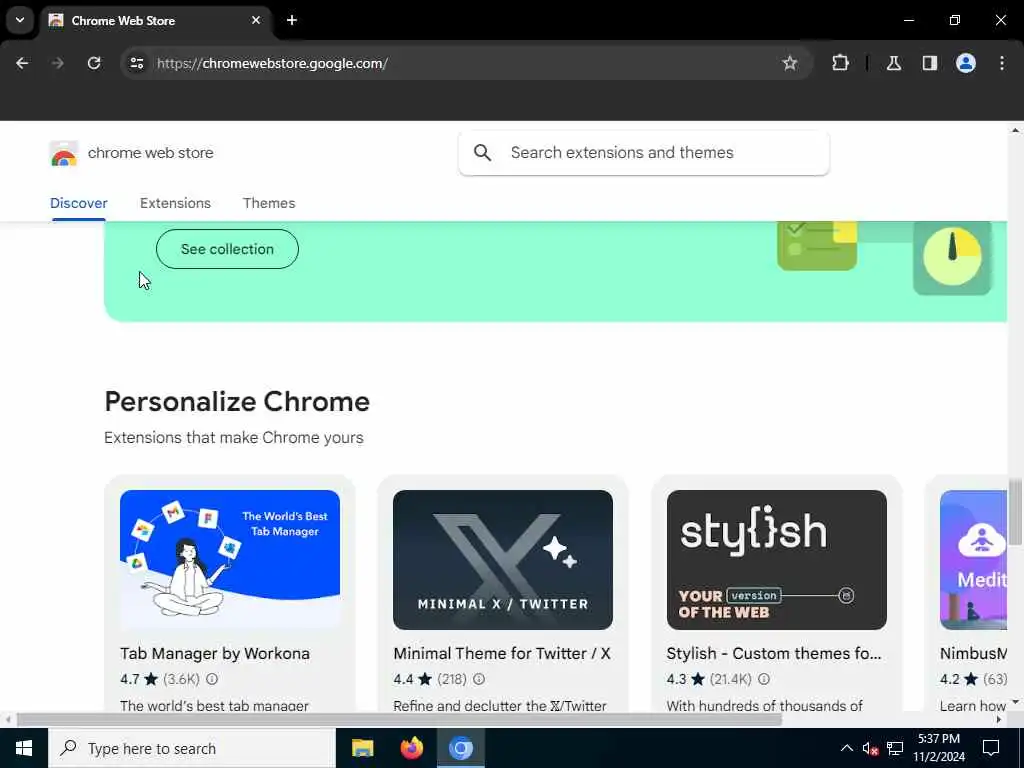Open Minimal Theme for Twitter / X title

pos(502,654)
